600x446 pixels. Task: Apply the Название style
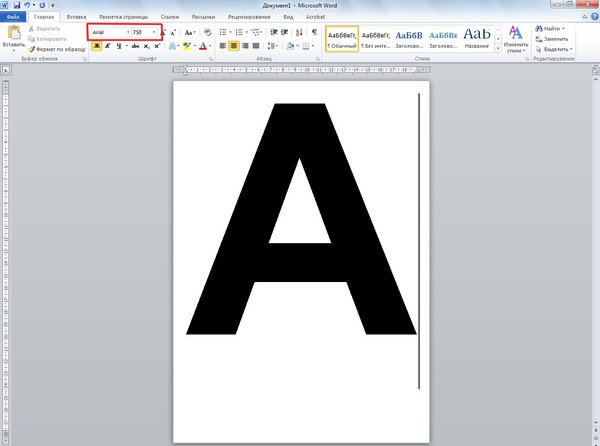pos(477,39)
